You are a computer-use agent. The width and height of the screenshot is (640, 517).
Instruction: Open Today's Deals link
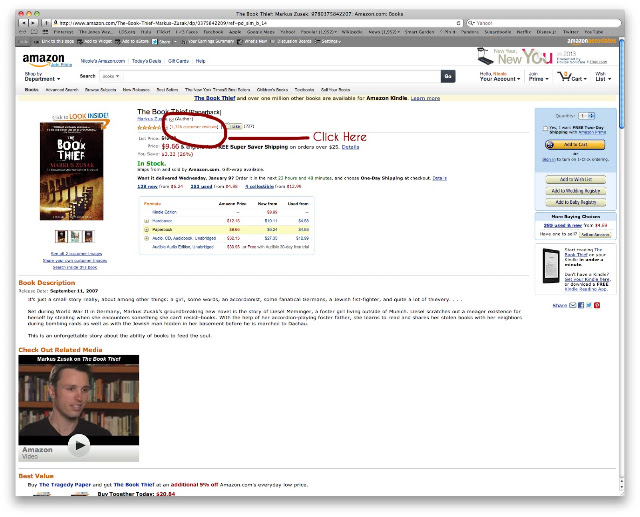(x=146, y=61)
